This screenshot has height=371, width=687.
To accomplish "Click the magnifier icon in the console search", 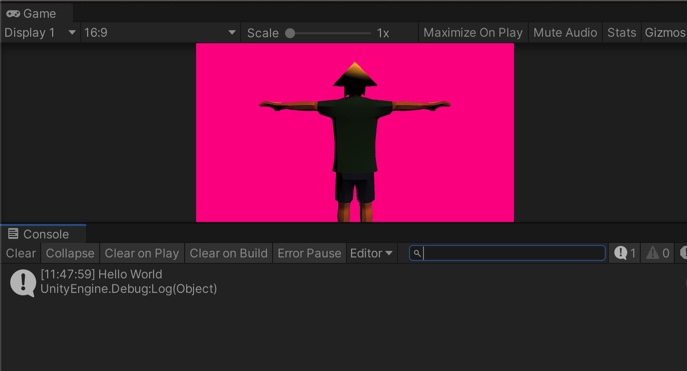I will click(x=417, y=253).
